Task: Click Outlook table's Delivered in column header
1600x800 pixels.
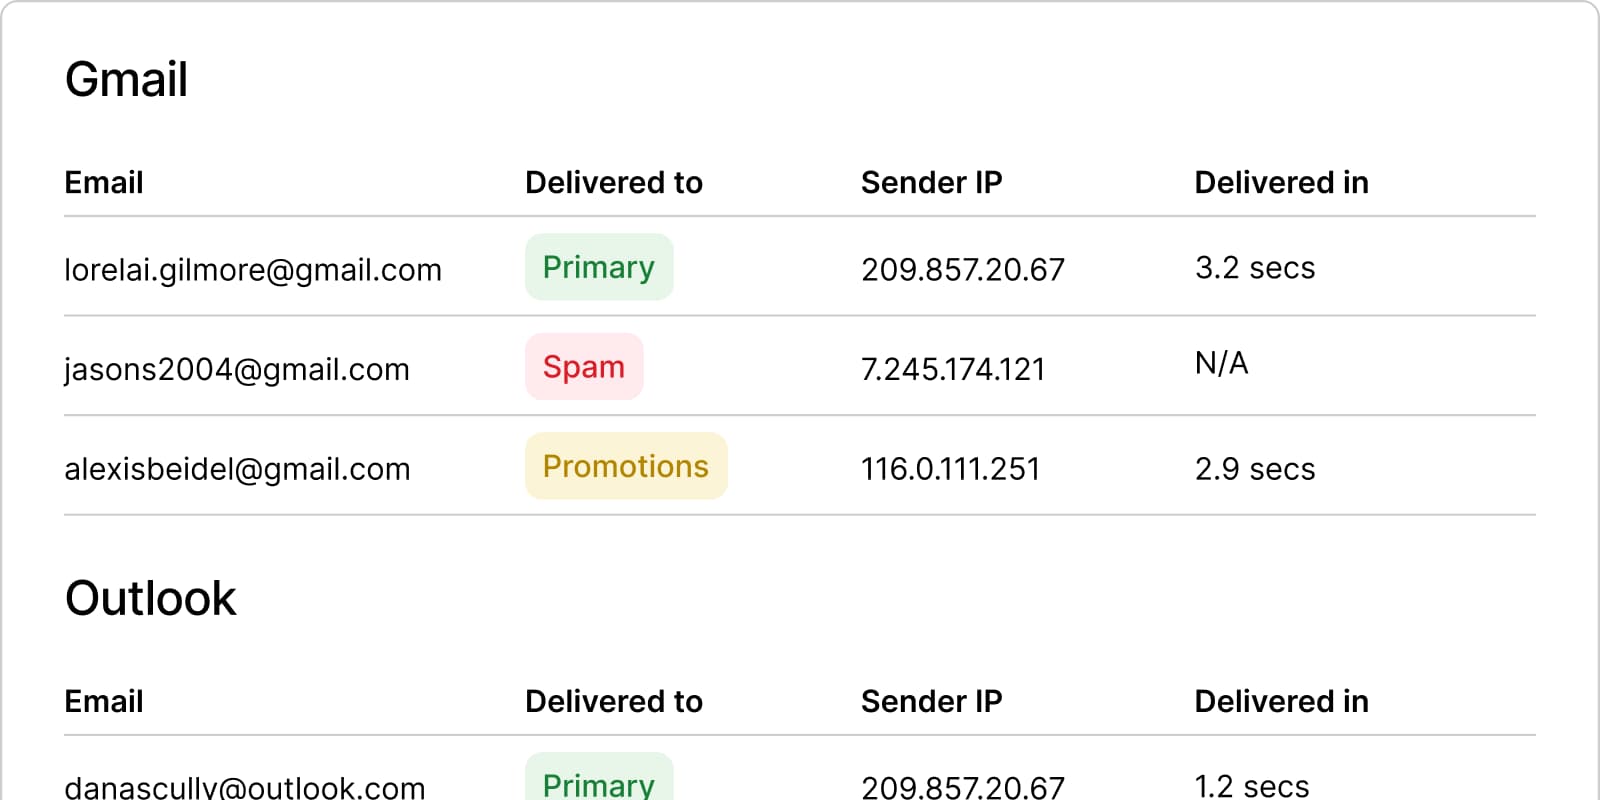Action: 1281,702
